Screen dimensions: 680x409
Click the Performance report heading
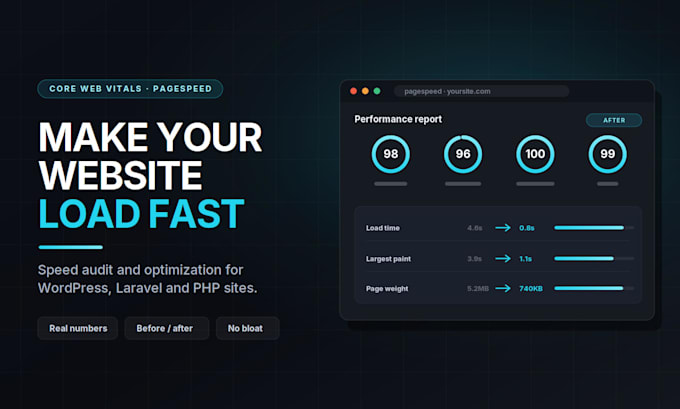pos(398,119)
